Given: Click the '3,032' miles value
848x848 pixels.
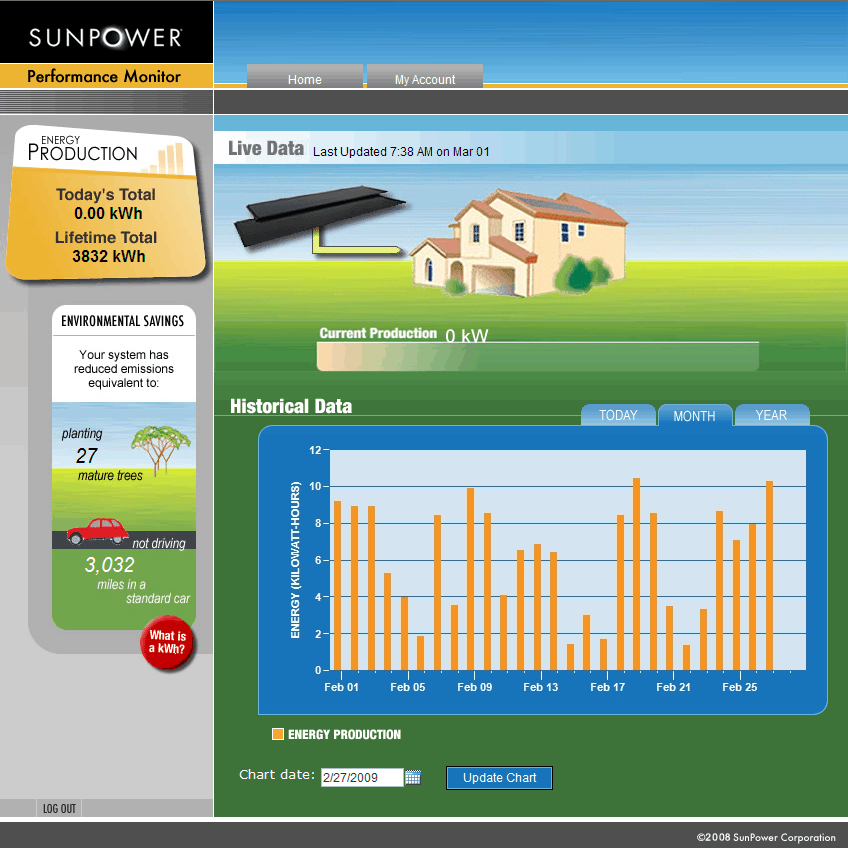Looking at the screenshot, I should point(109,565).
